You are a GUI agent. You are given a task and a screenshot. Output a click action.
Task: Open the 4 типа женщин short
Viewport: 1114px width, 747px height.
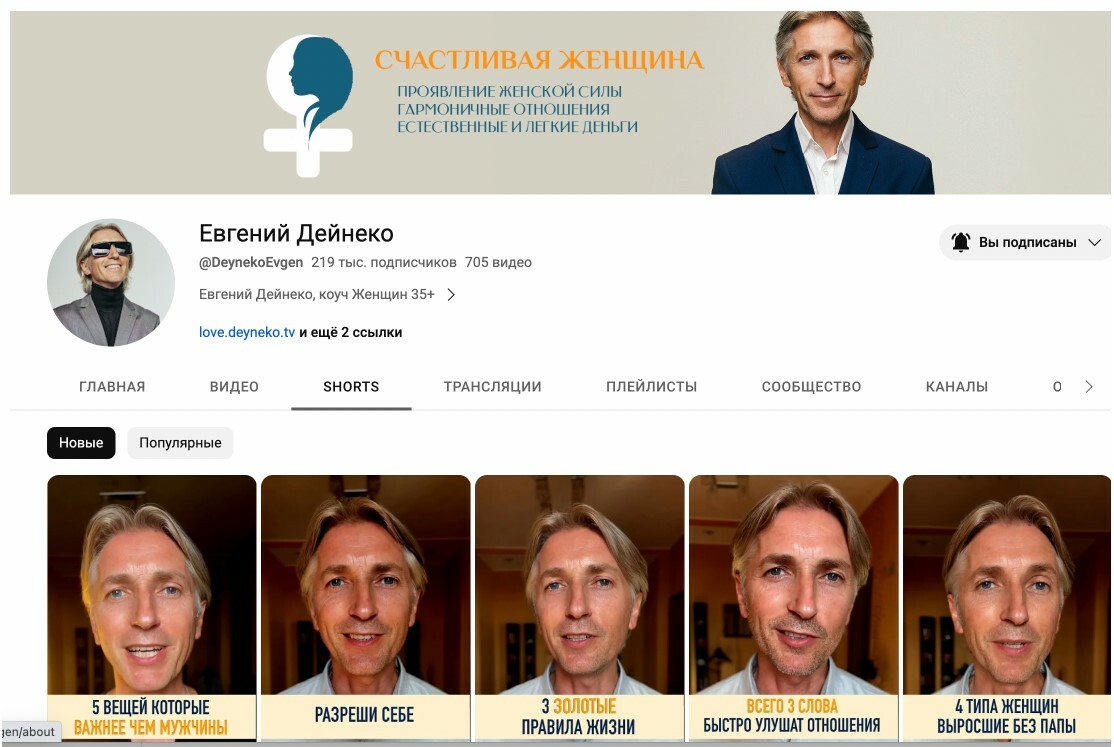1006,608
